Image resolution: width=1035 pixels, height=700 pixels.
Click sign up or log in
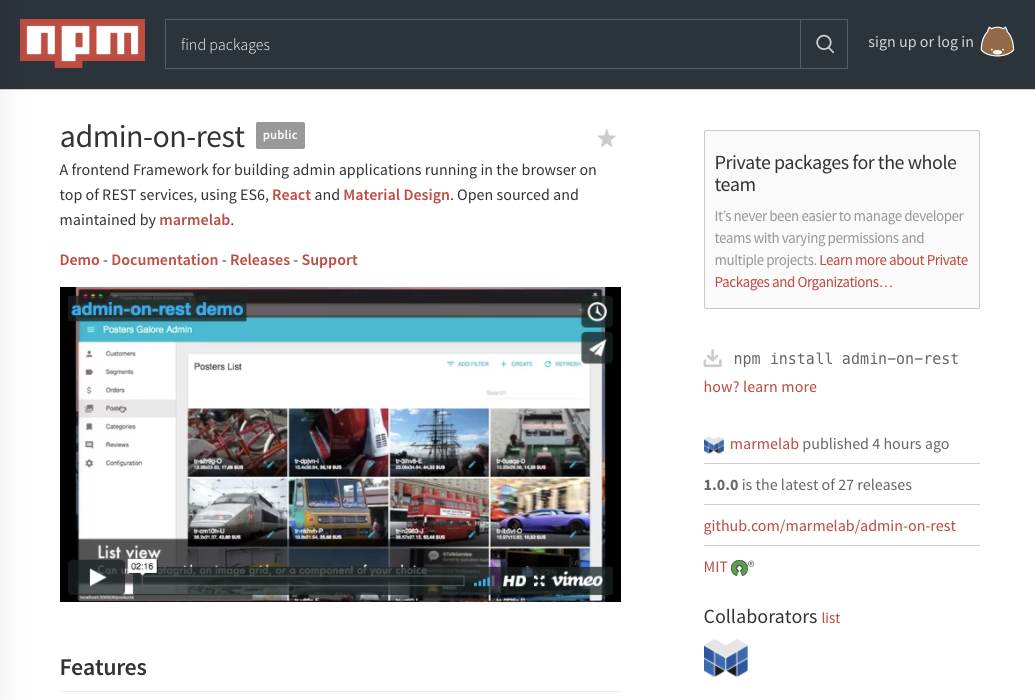click(920, 42)
